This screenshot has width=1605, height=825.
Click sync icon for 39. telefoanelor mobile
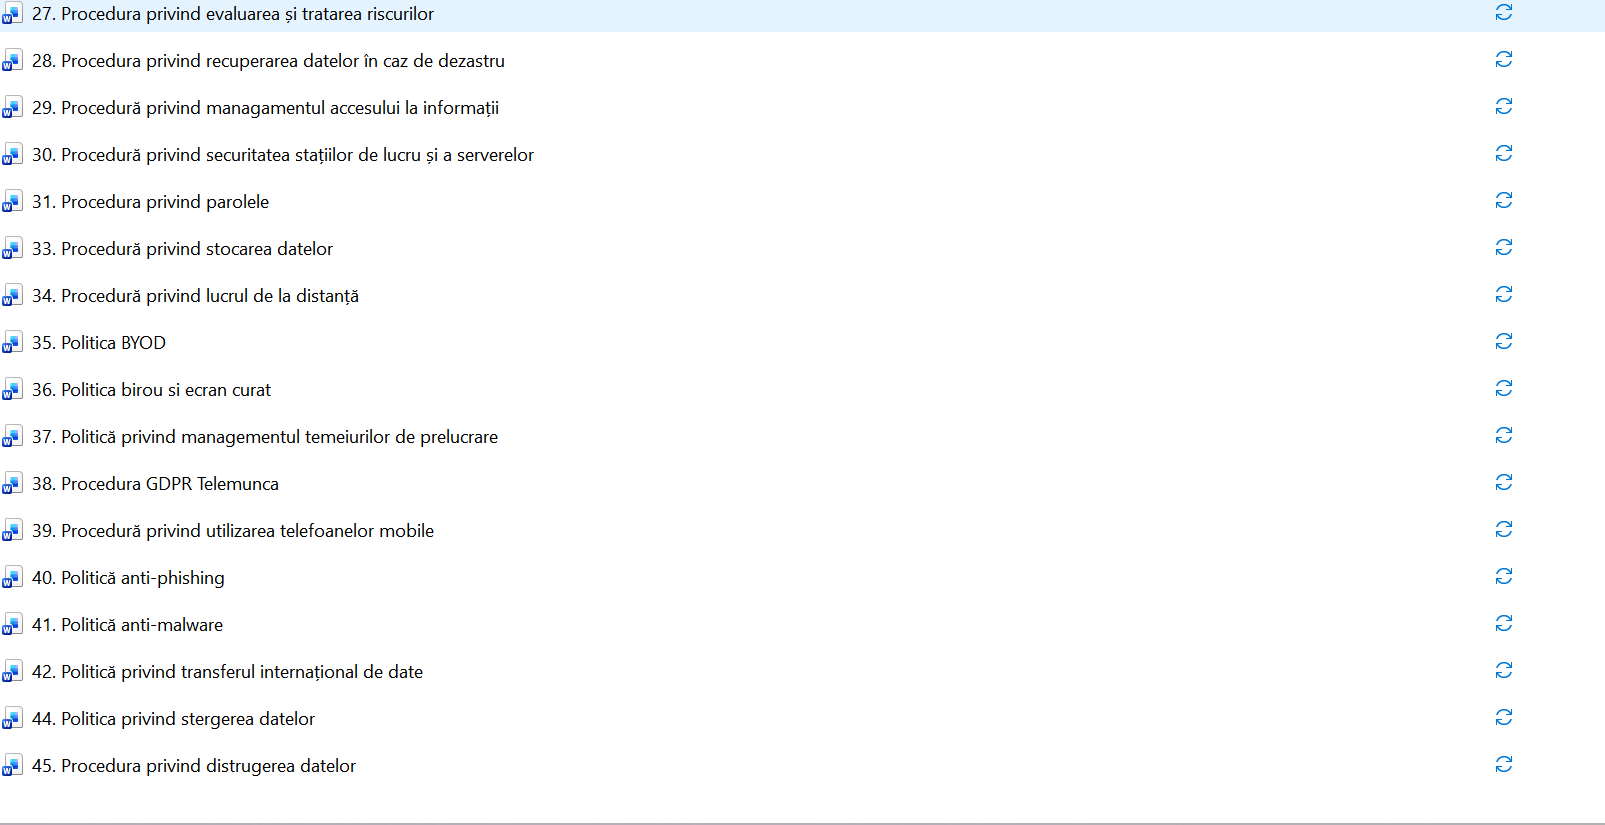pyautogui.click(x=1503, y=529)
